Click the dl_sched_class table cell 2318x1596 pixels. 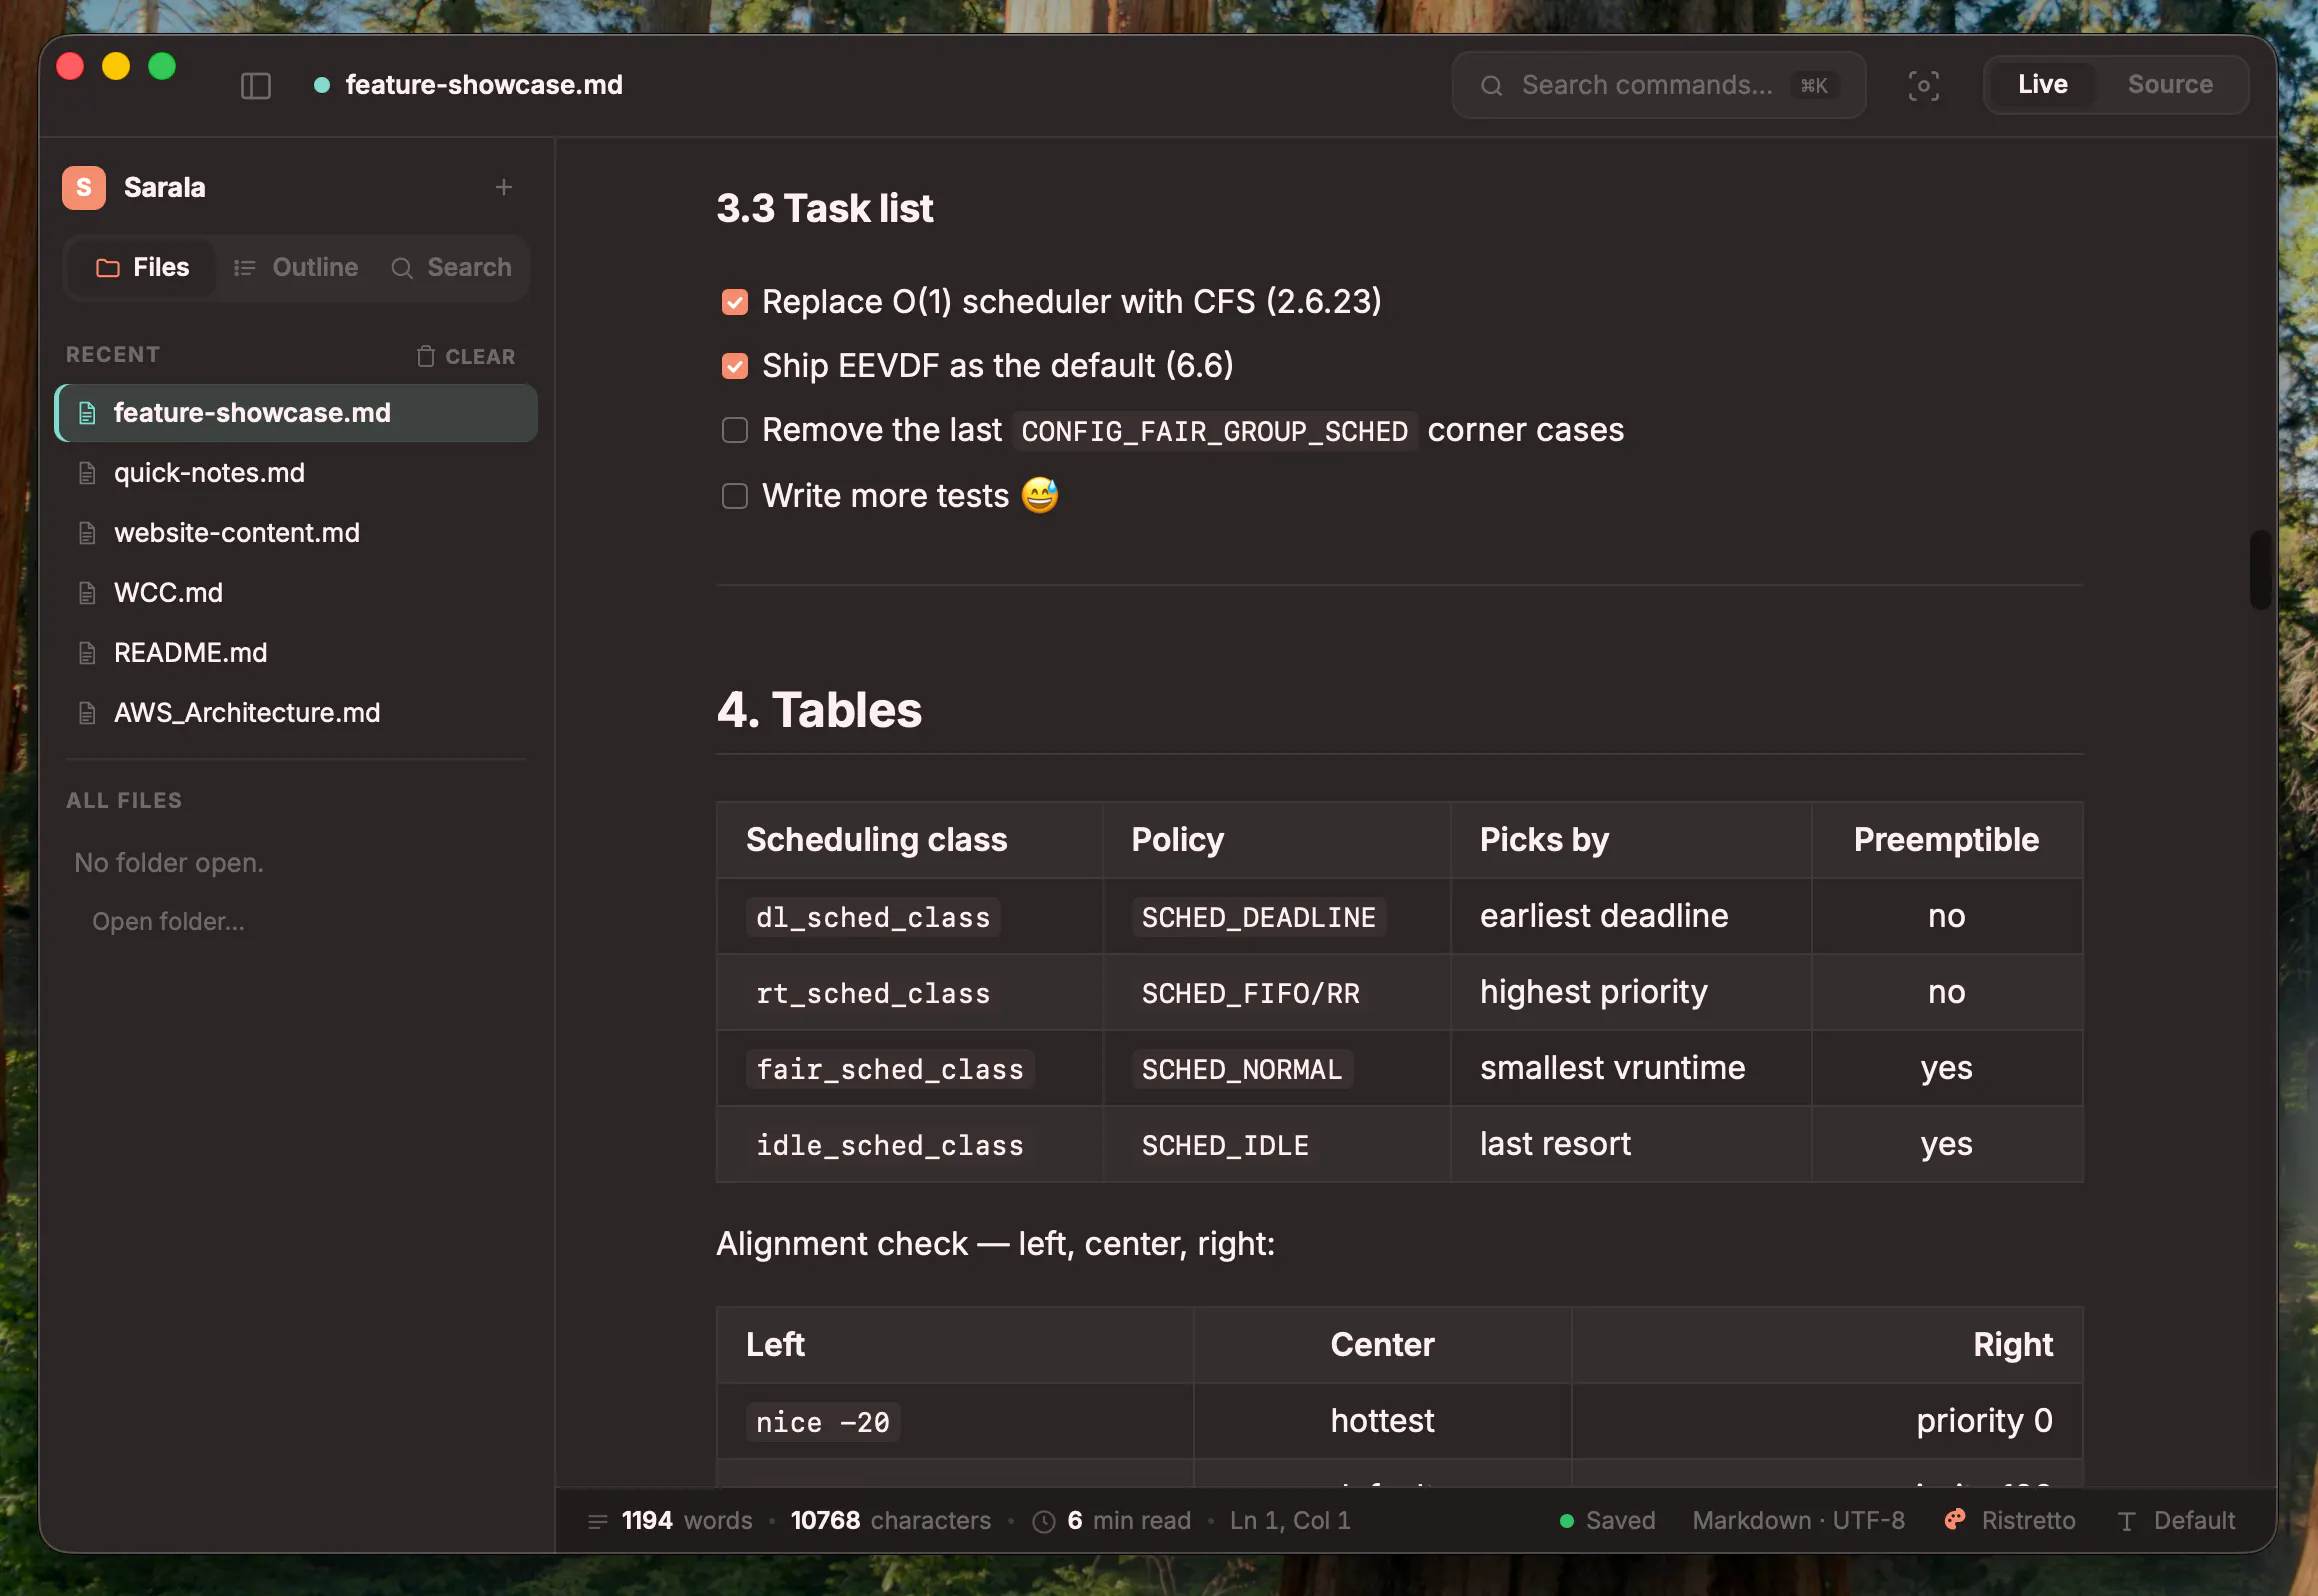coord(910,917)
